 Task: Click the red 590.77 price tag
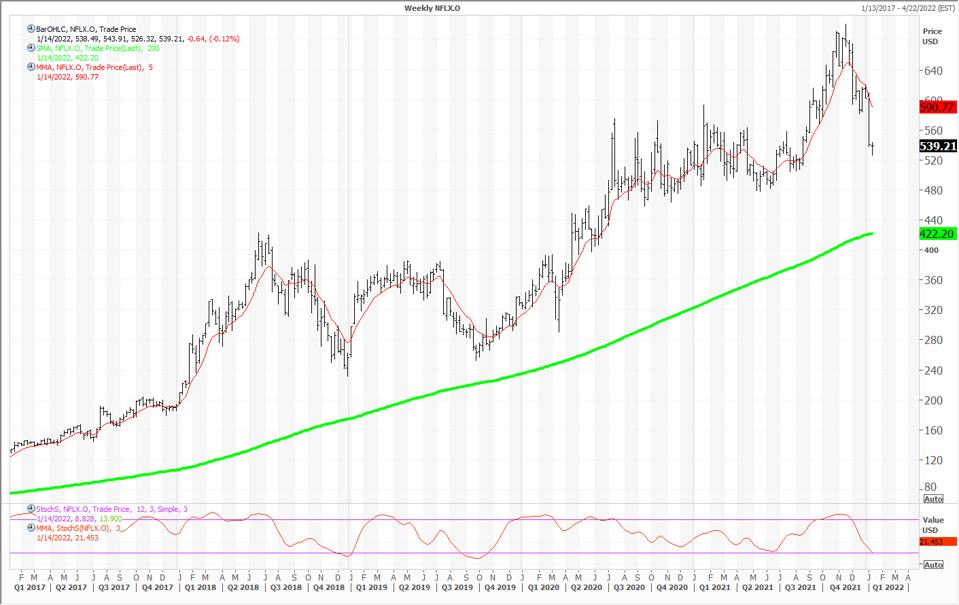click(x=936, y=105)
